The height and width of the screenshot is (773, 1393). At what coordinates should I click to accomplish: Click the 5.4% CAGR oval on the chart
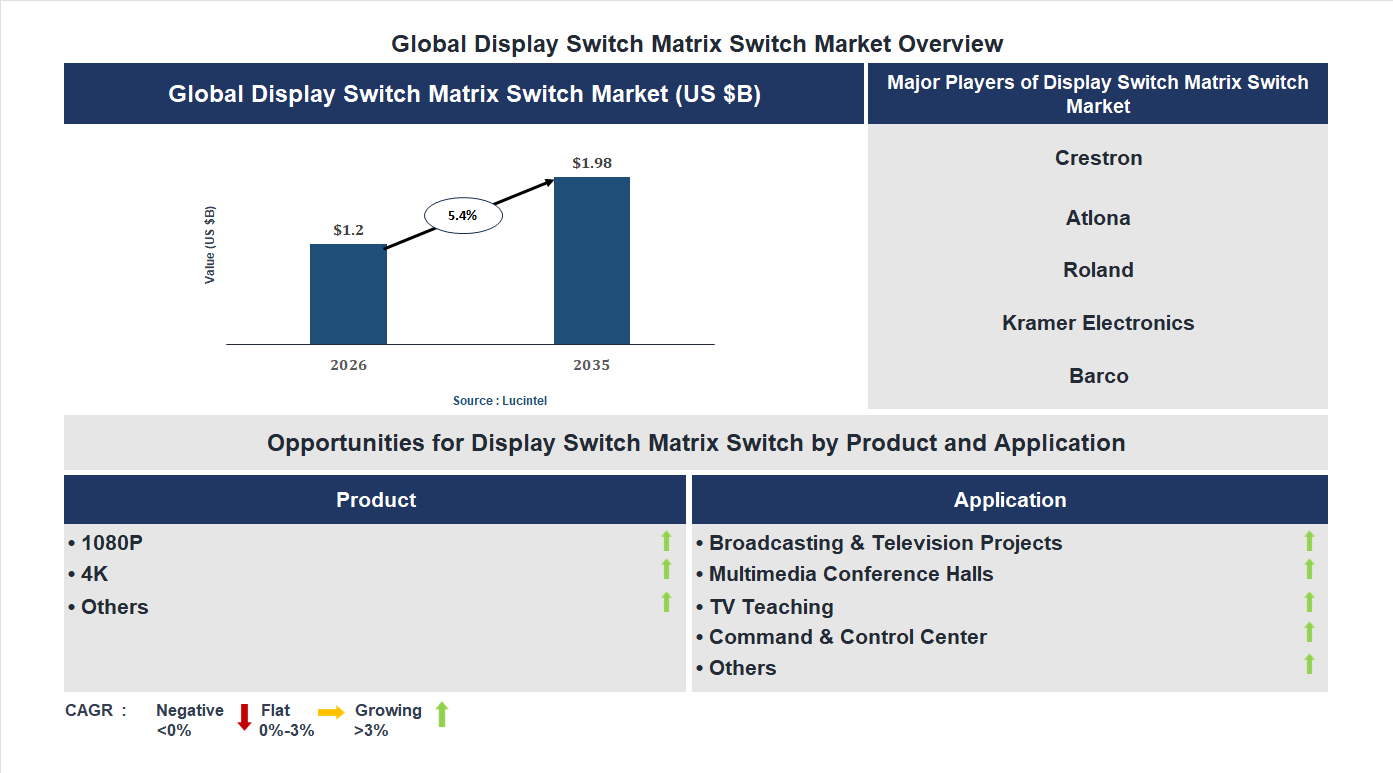(462, 214)
